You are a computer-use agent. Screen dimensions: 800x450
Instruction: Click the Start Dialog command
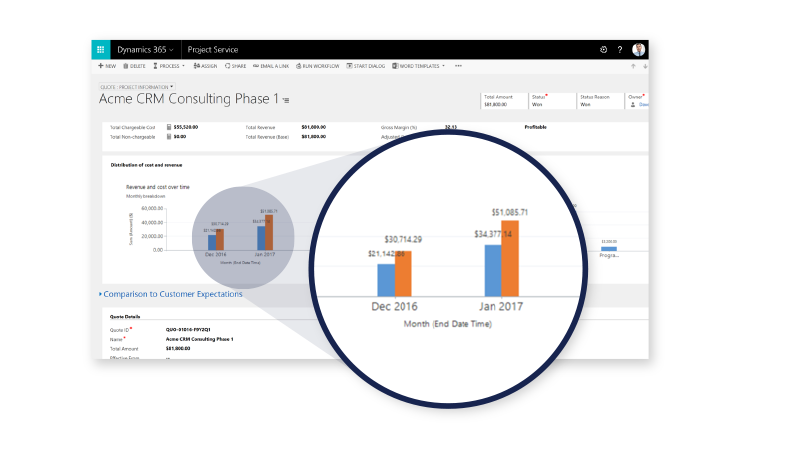364,66
